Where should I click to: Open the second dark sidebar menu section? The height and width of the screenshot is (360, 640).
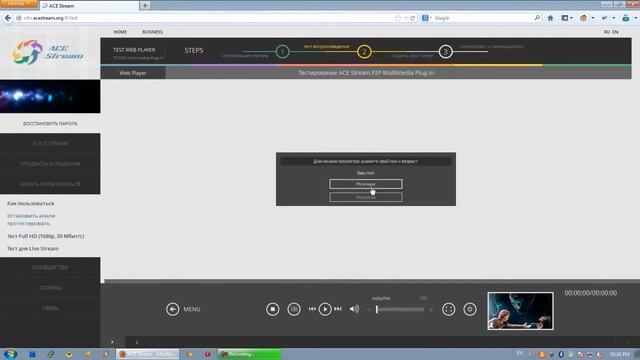(50, 164)
